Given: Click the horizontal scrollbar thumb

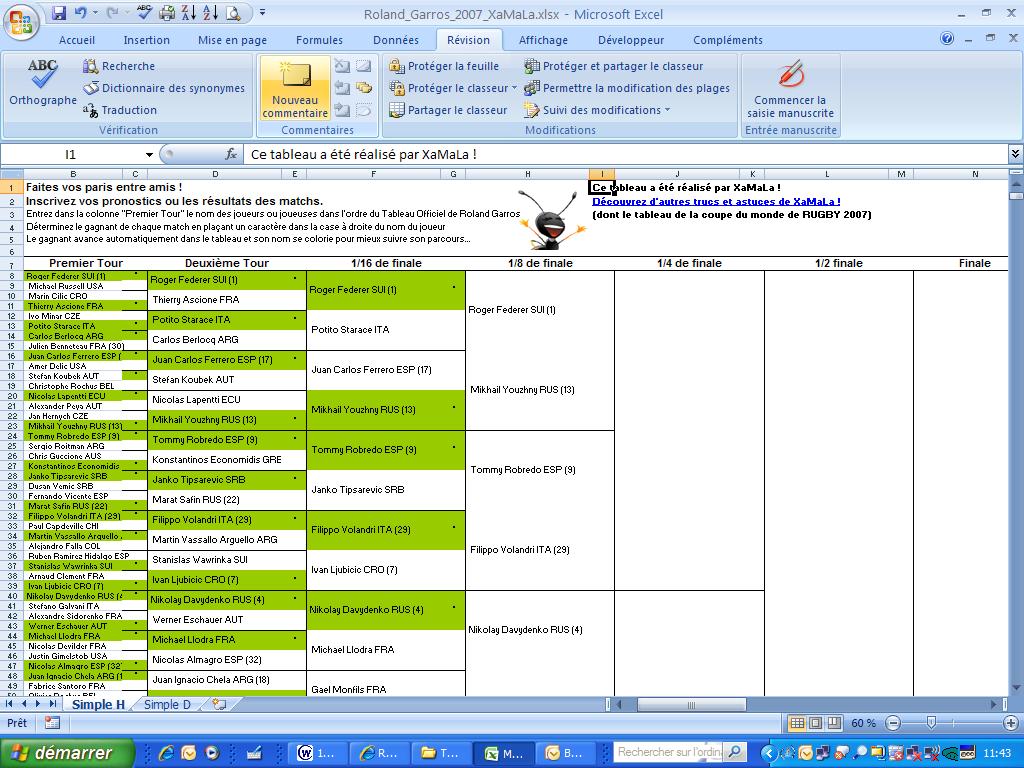Looking at the screenshot, I should (692, 705).
